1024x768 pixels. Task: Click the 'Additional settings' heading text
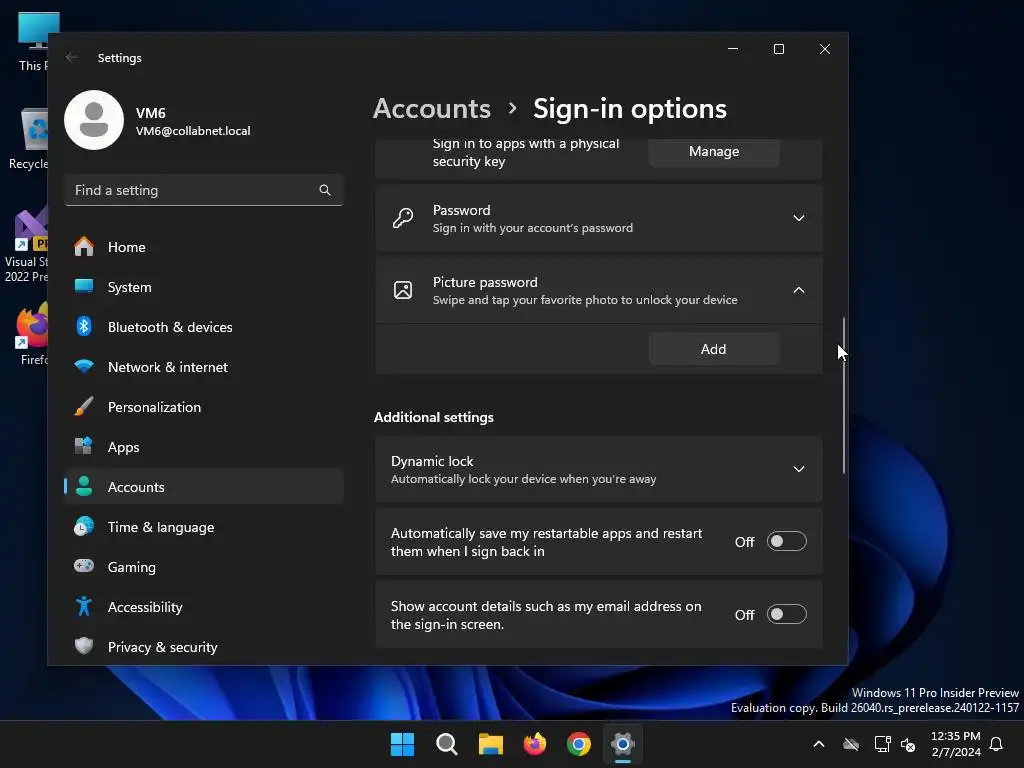click(434, 417)
